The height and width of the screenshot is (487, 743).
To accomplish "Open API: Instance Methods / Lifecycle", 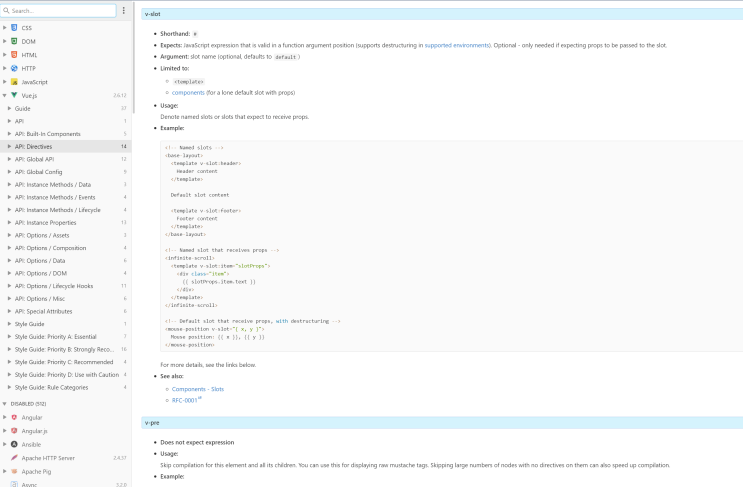I will [x=66, y=210].
